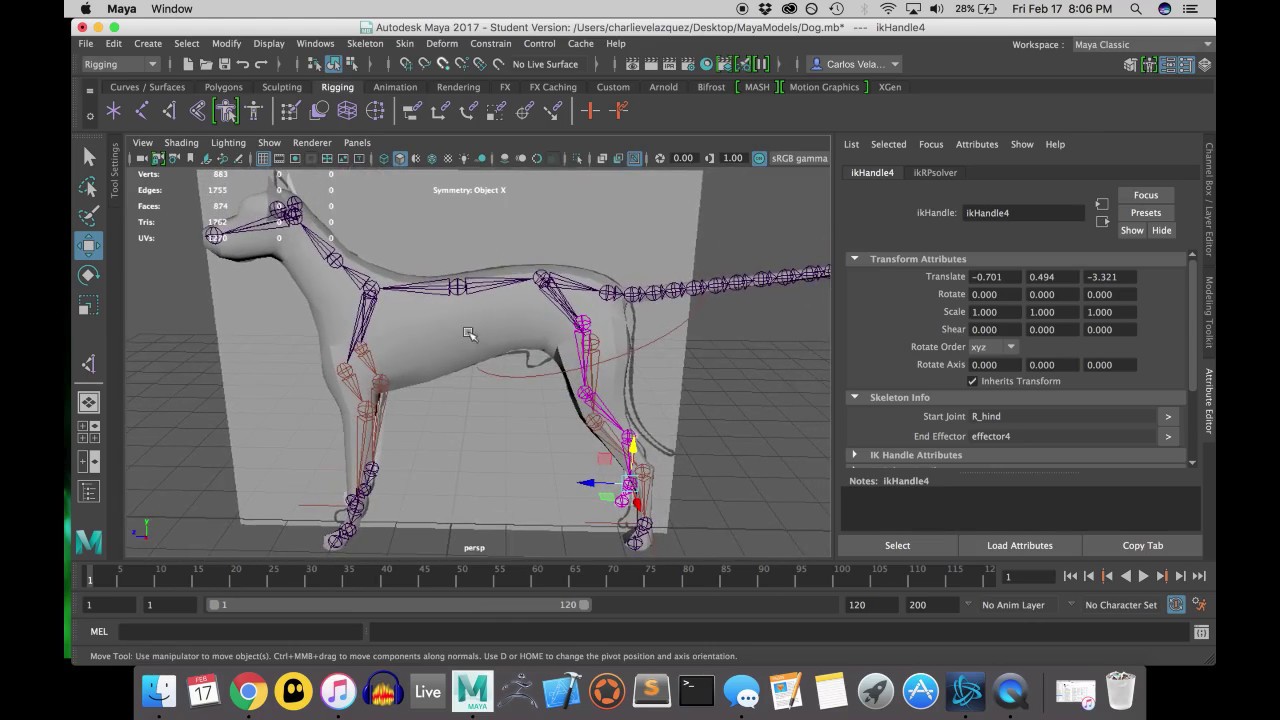Activate the Rotate tool in the toolbox
1280x720 pixels.
pyautogui.click(x=89, y=275)
